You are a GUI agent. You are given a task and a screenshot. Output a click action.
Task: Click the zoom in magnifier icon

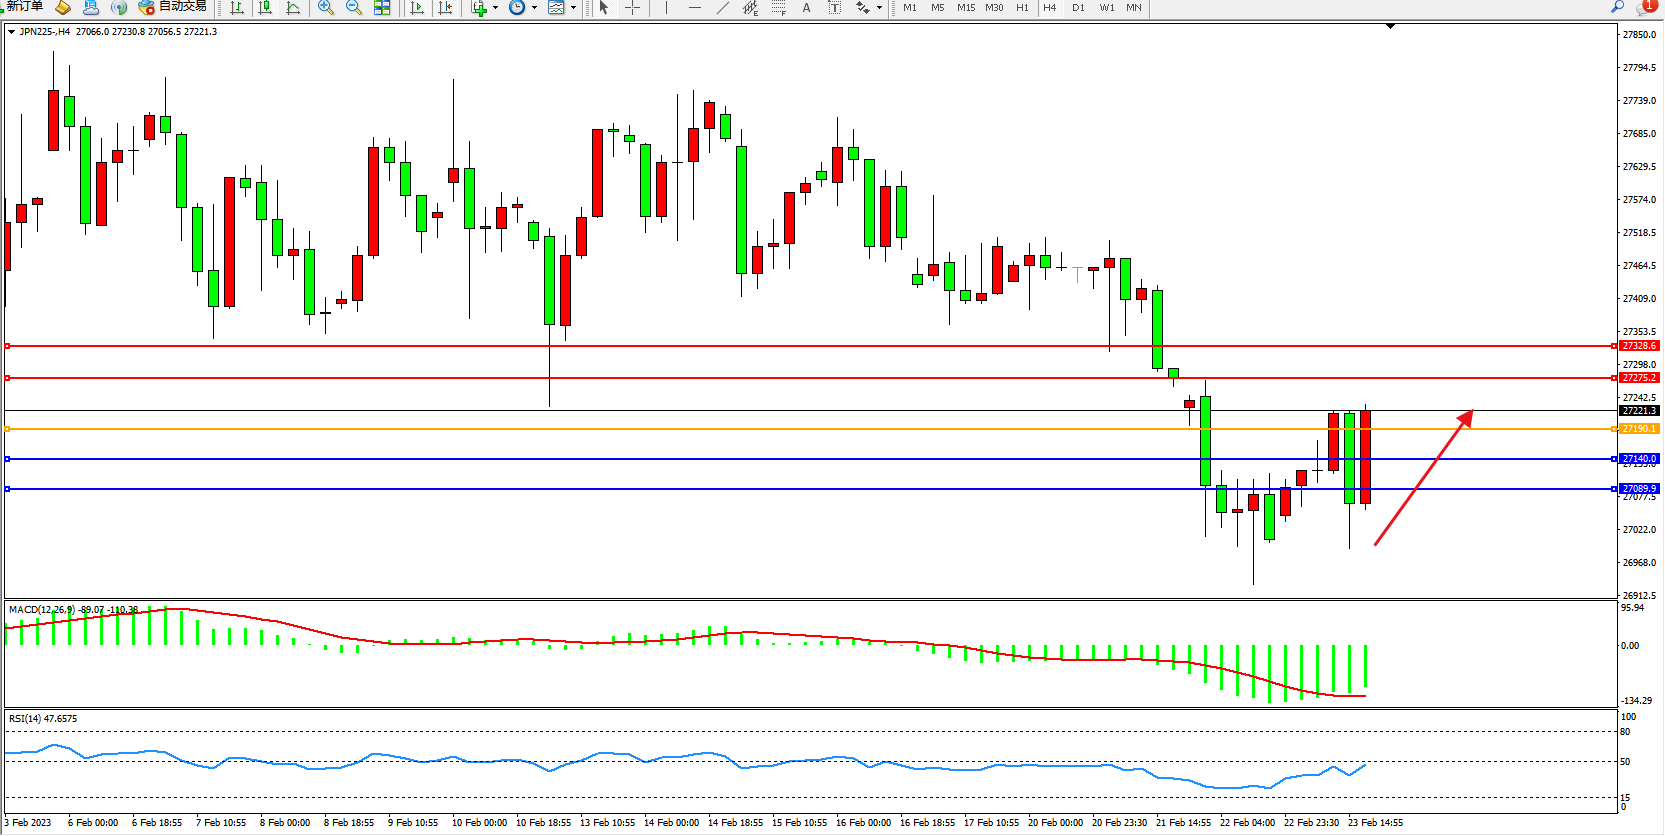pos(326,7)
